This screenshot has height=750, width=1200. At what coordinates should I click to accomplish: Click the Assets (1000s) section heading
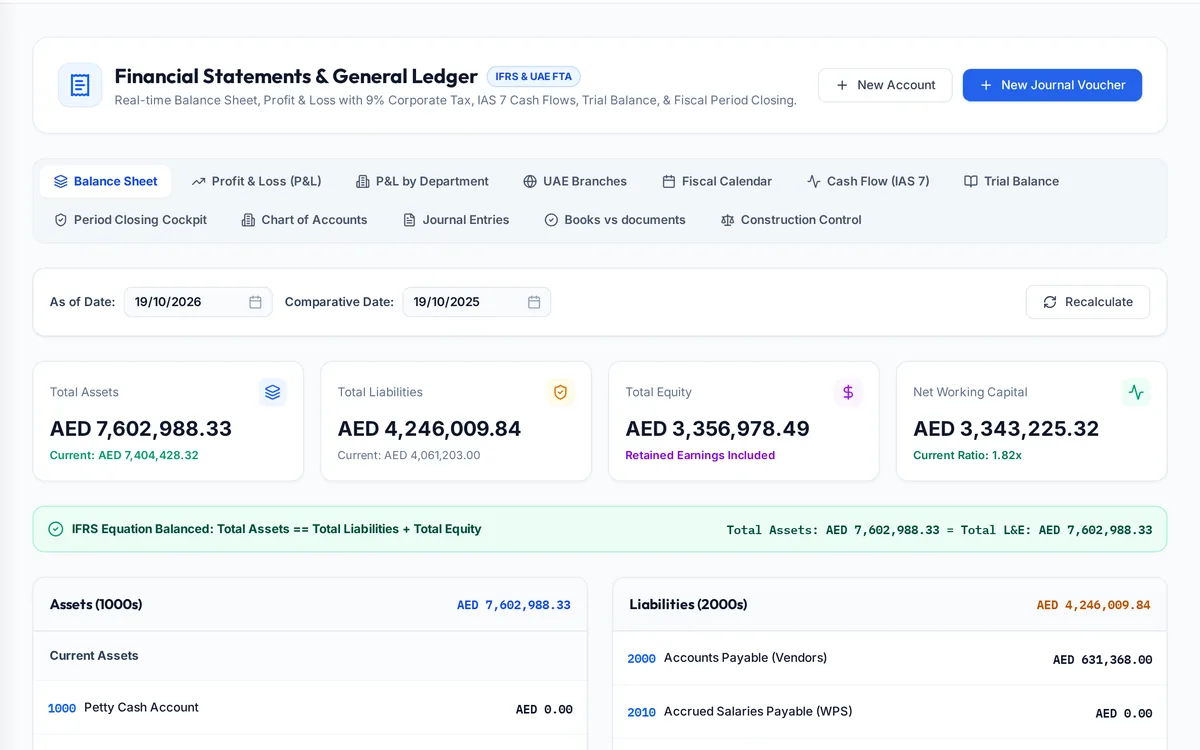coord(96,604)
